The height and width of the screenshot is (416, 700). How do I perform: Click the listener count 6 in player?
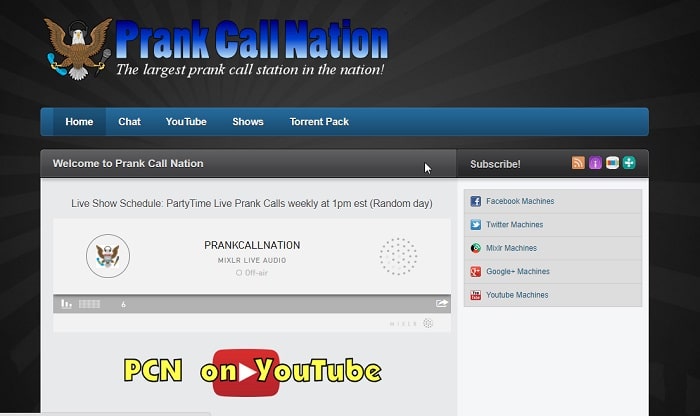point(123,304)
